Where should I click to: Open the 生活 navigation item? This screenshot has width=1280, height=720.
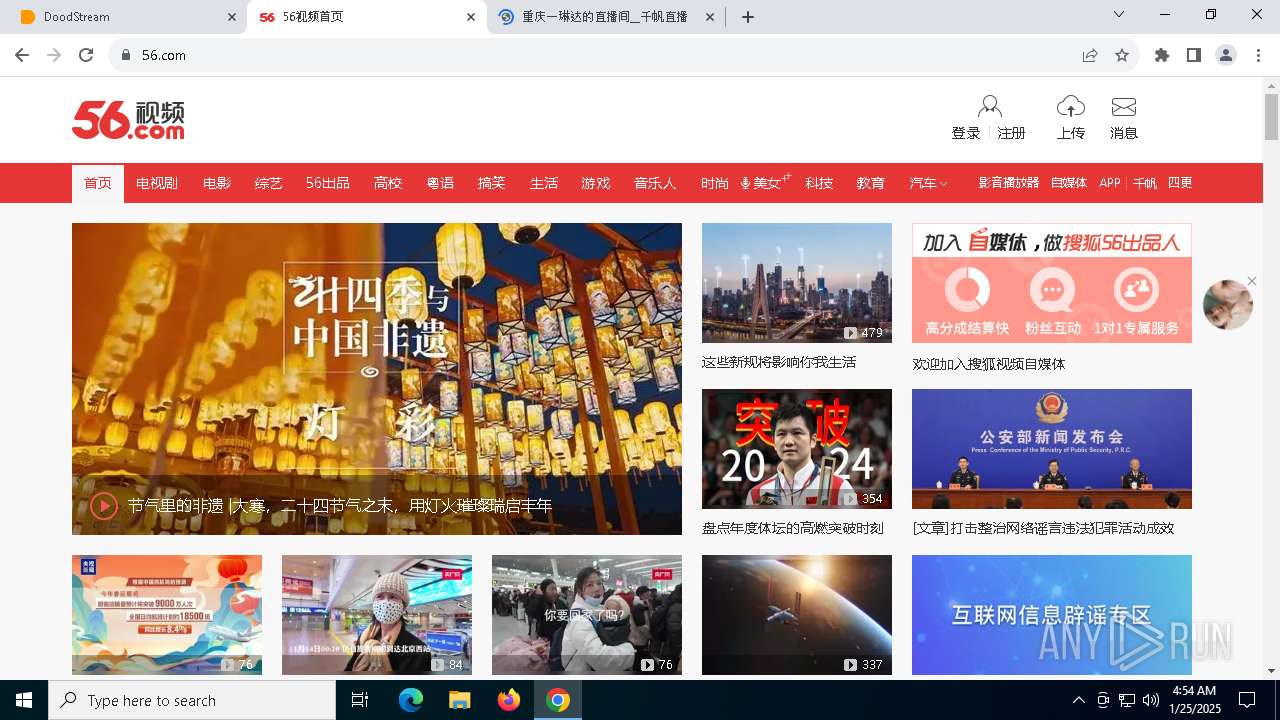(x=544, y=183)
